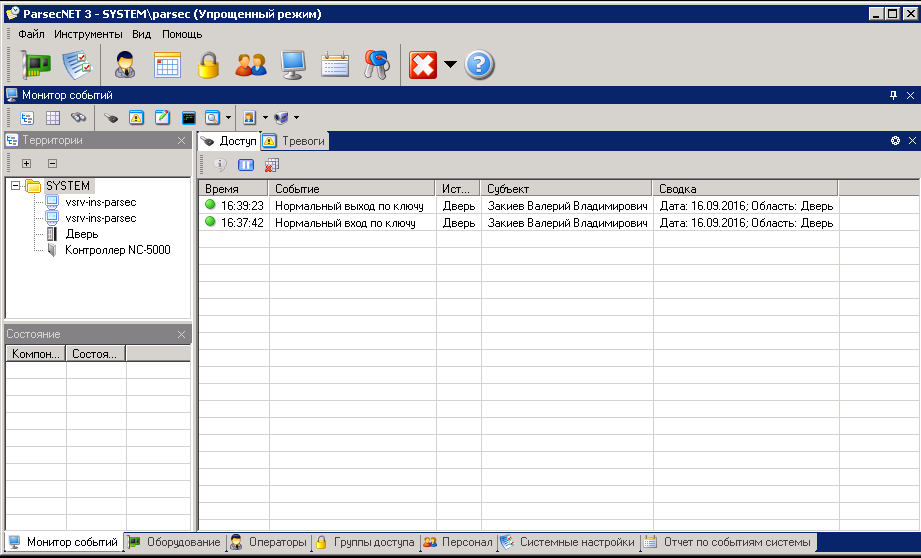Click the notepad with pencil icon
Image resolution: width=921 pixels, height=558 pixels.
[x=162, y=117]
